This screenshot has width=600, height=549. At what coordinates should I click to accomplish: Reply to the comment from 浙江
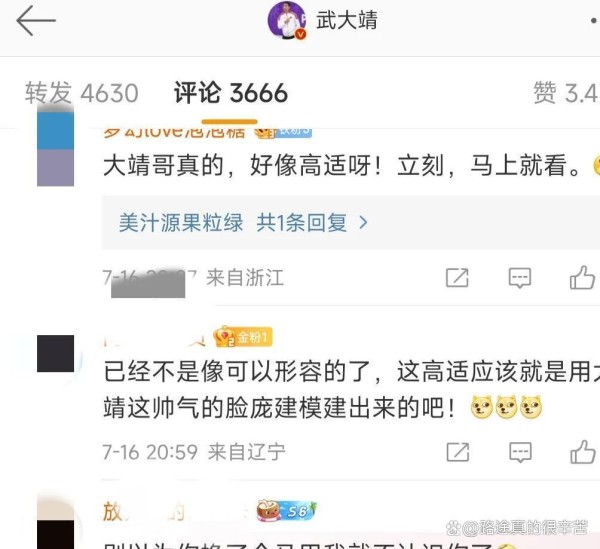pyautogui.click(x=520, y=278)
